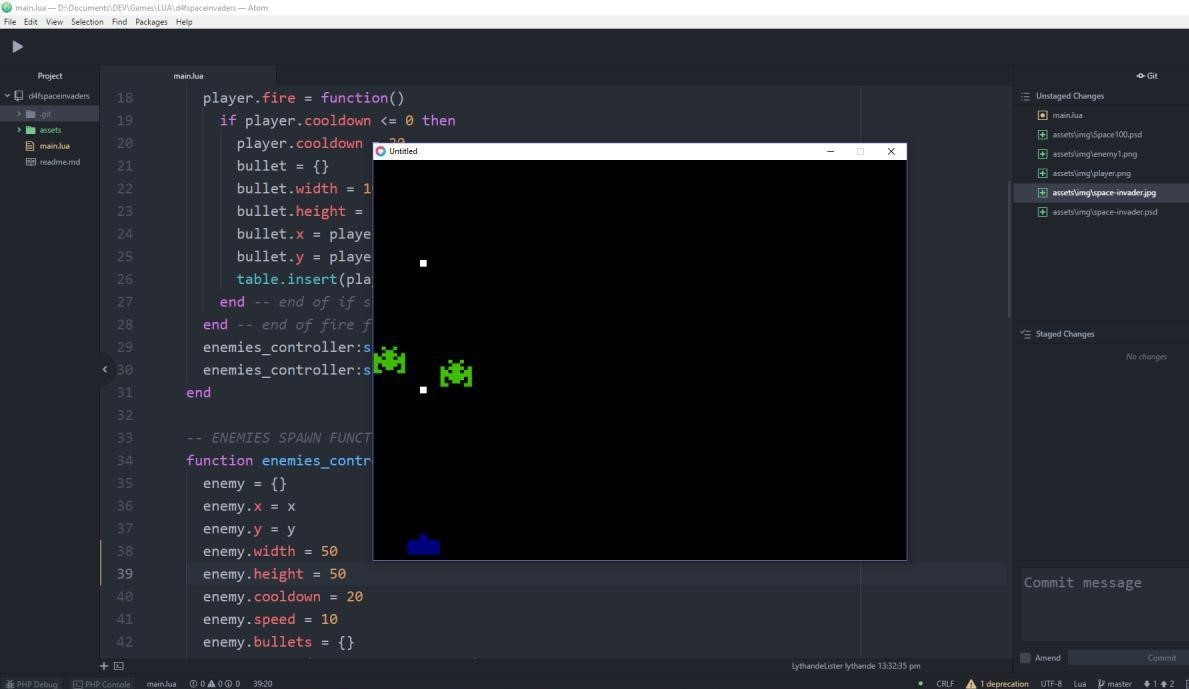
Task: Click line number 39 in gutter
Action: coord(124,575)
